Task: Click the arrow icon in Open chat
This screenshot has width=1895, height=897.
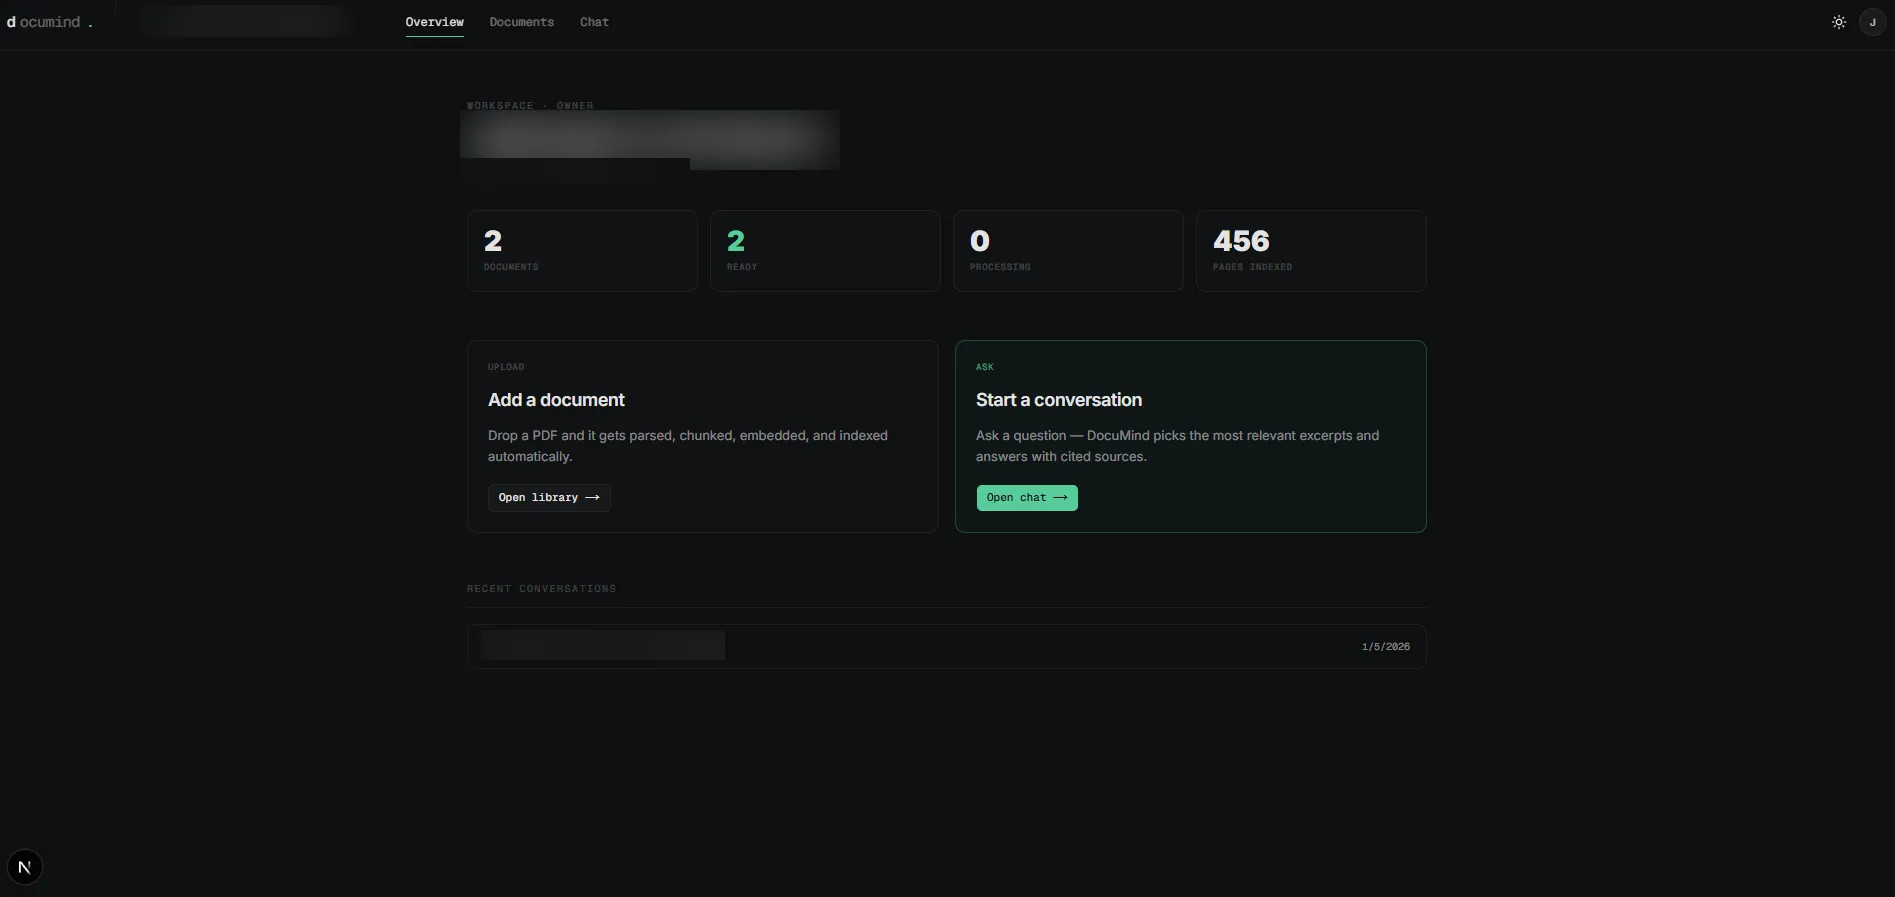Action: [x=1060, y=498]
